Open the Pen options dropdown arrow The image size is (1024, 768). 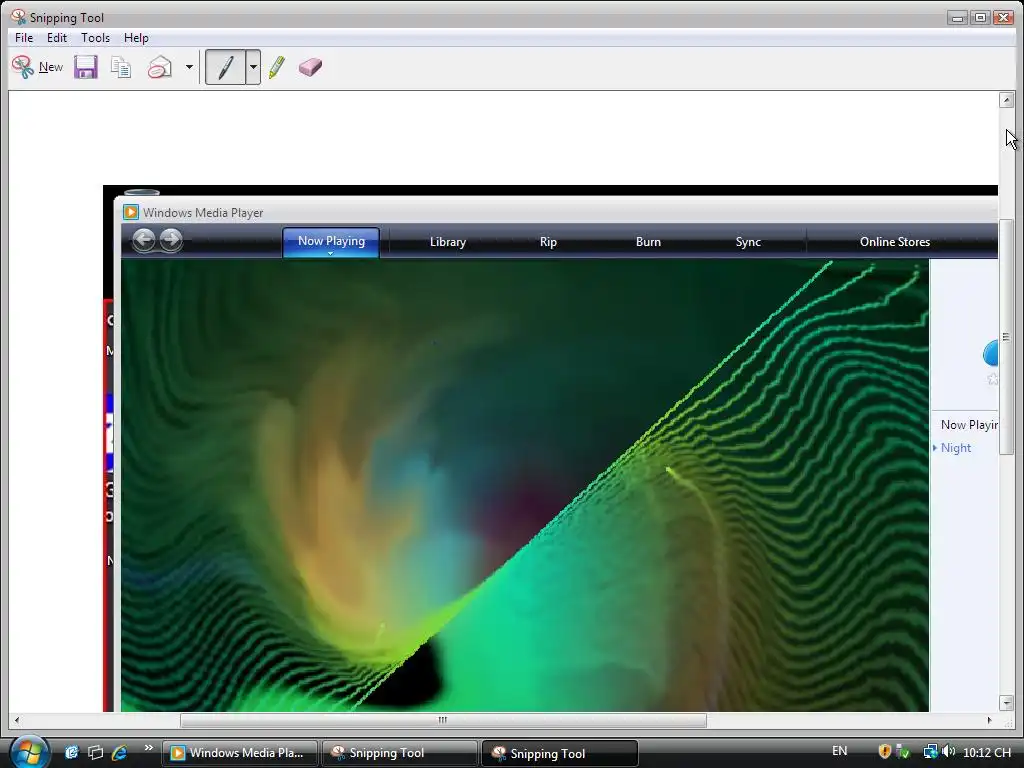tap(253, 67)
